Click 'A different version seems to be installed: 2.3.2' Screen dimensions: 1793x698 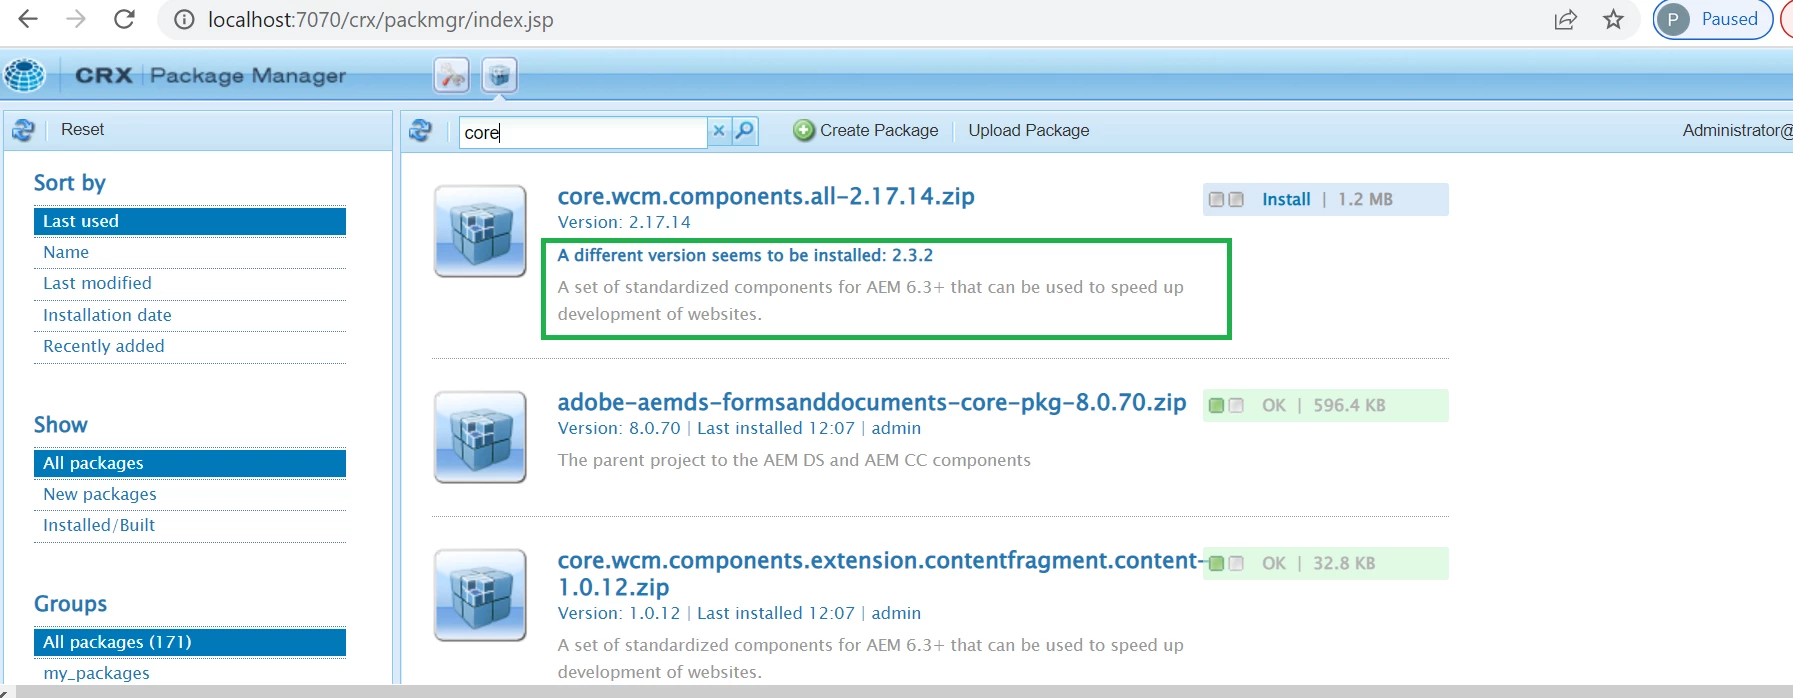click(x=745, y=255)
